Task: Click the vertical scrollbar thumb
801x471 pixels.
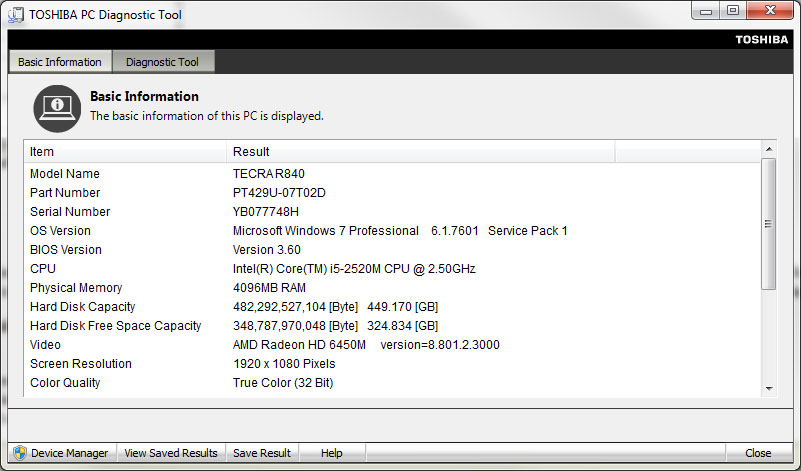Action: coord(769,224)
